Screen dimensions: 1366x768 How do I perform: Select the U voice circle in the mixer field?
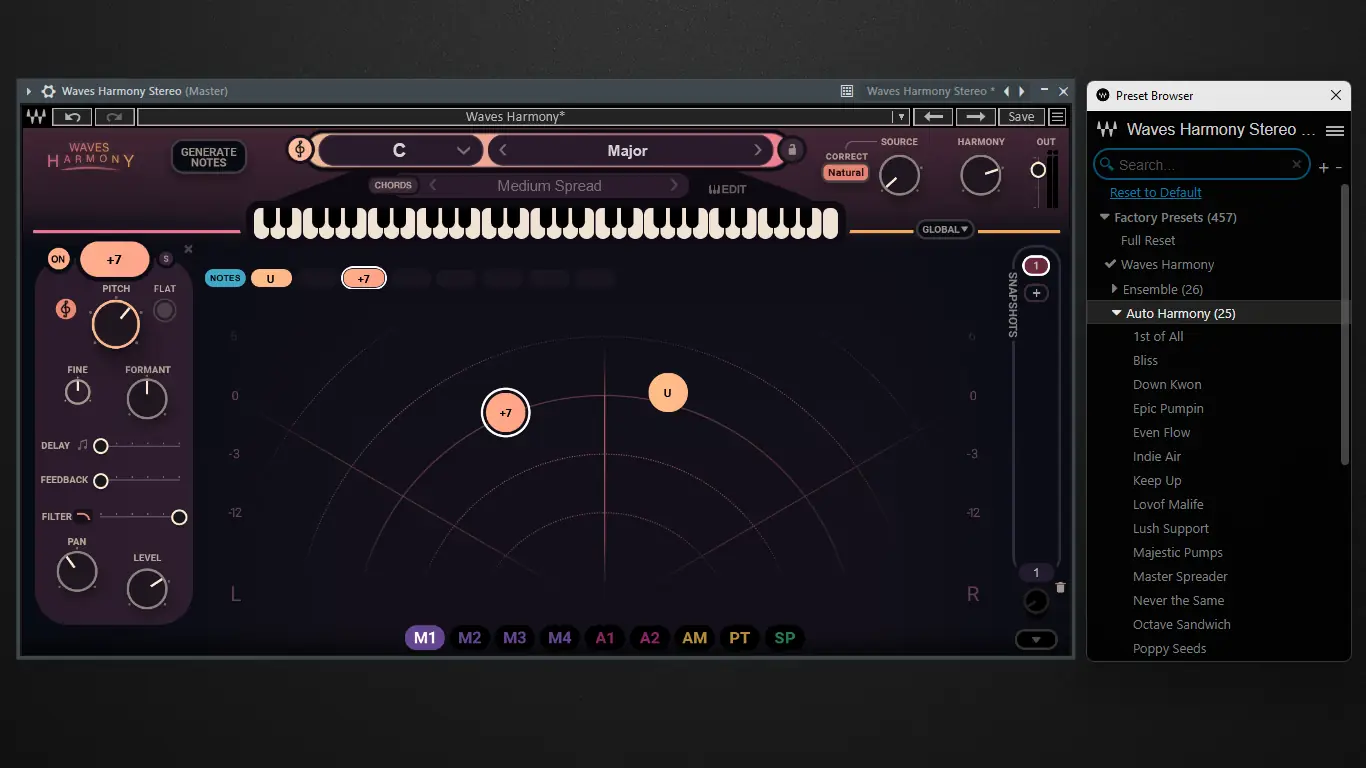(668, 392)
